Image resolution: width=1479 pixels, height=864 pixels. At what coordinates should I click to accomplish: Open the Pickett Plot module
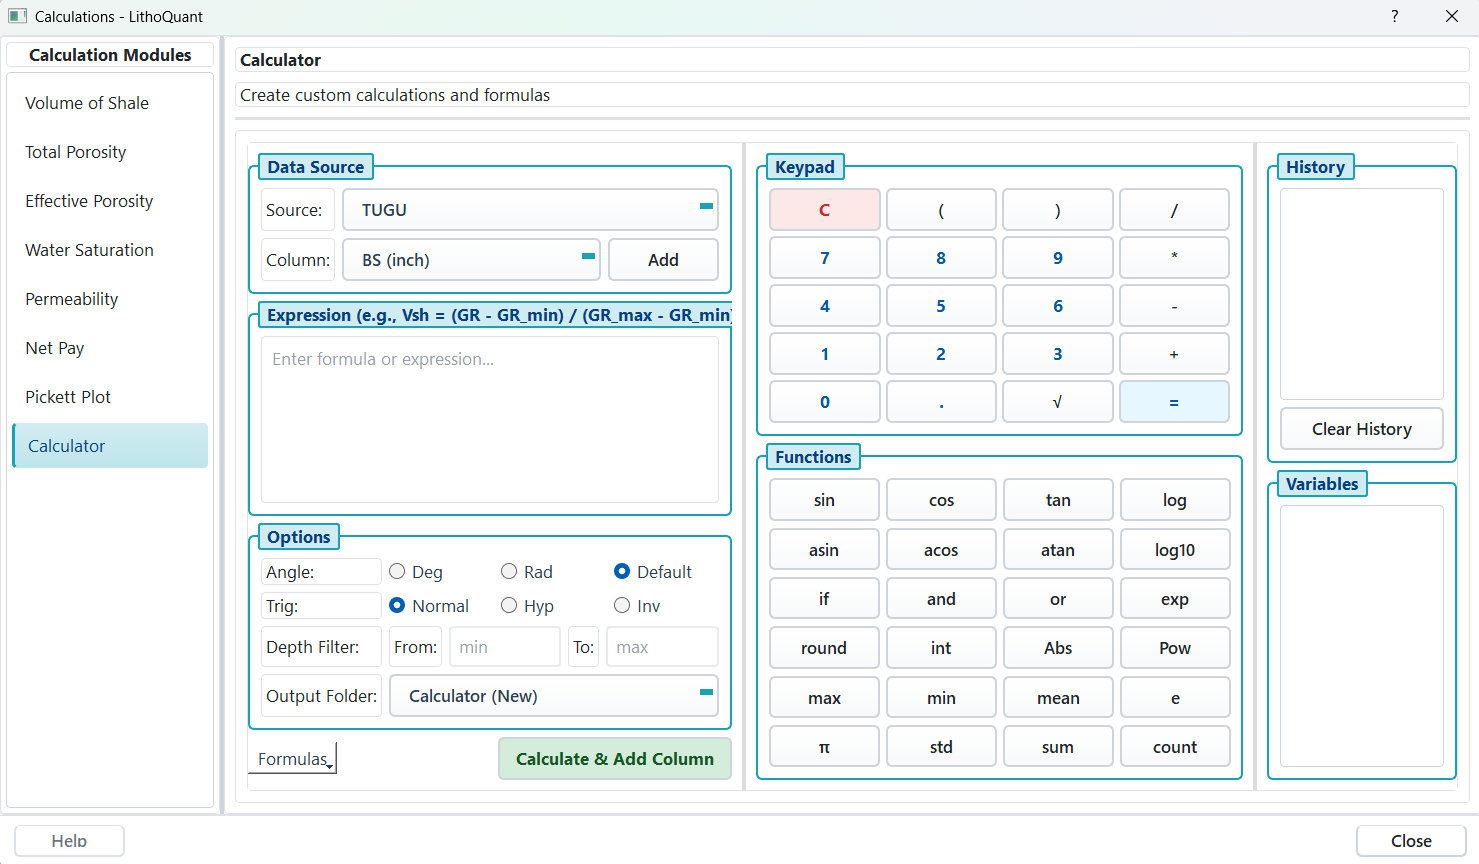(68, 397)
